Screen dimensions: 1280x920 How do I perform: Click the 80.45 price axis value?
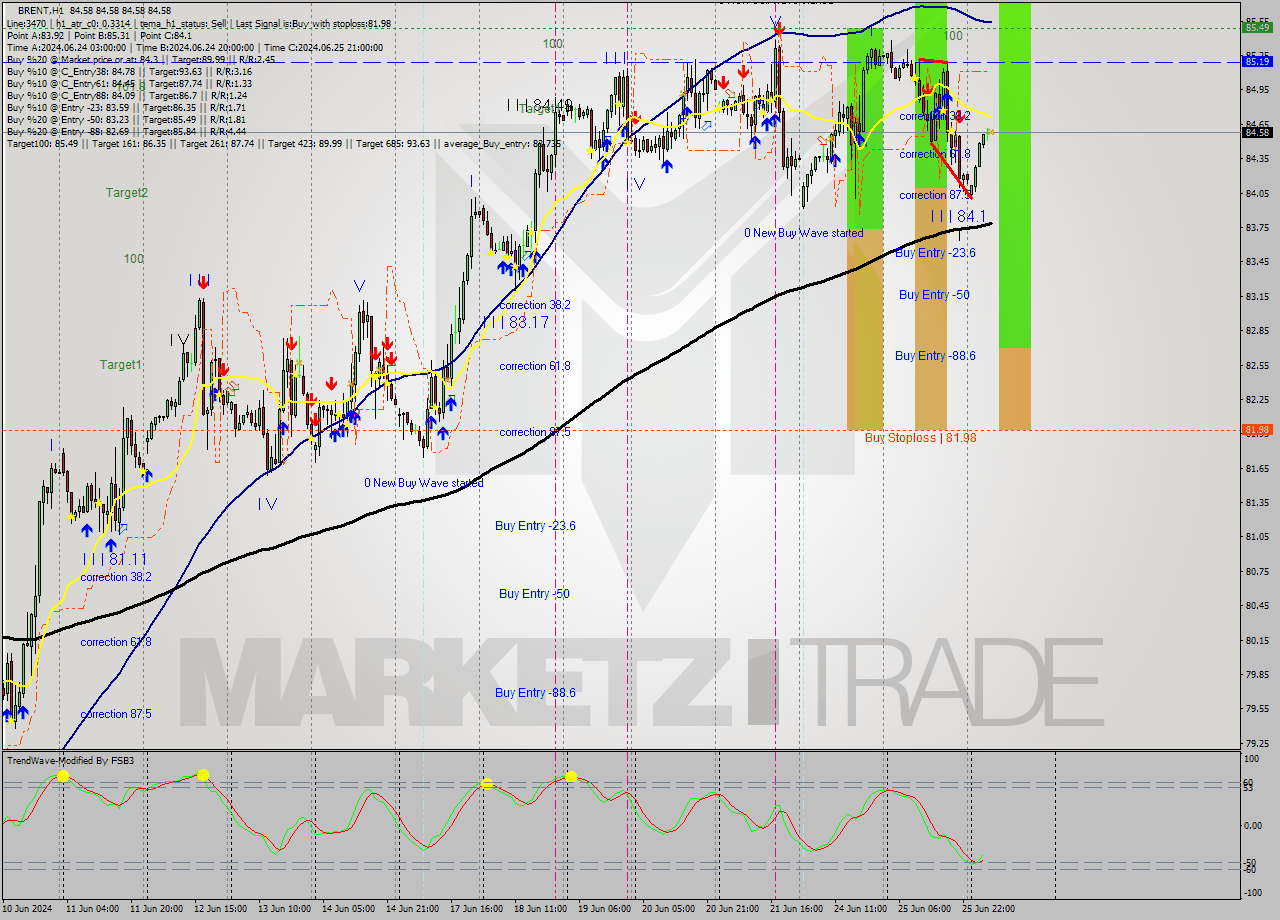(x=1257, y=606)
